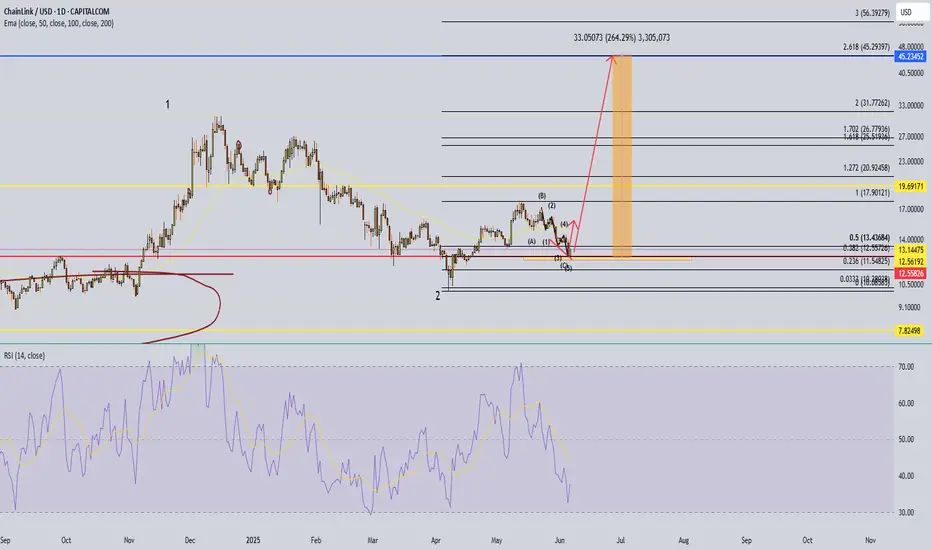Select the 1.702 (26.77936) Fibonacci level label
Image resolution: width=932 pixels, height=550 pixels.
click(x=866, y=129)
